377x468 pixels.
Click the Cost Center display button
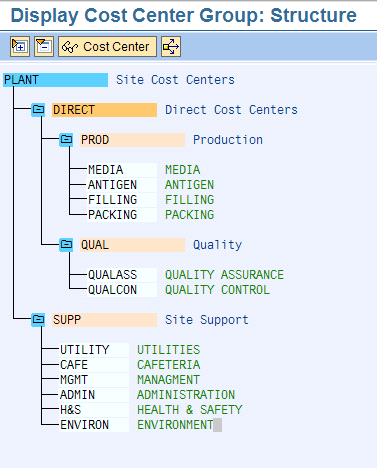click(x=107, y=47)
